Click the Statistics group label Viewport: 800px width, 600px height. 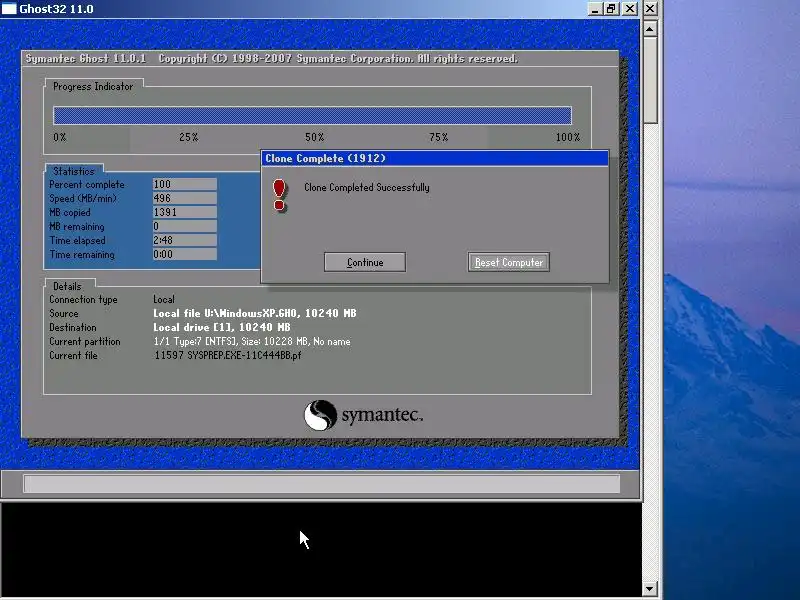pyautogui.click(x=74, y=171)
